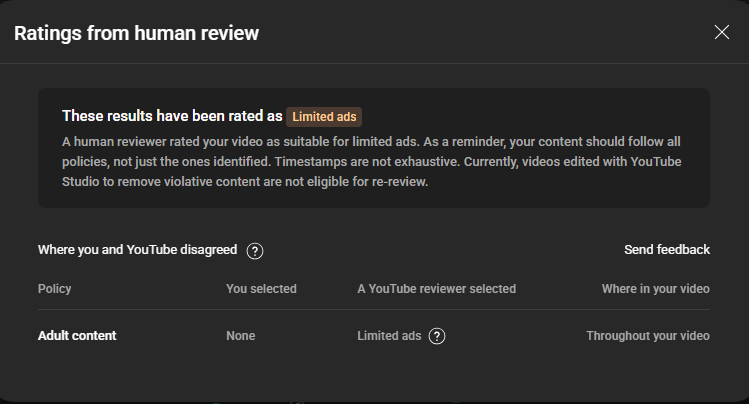The height and width of the screenshot is (404, 749).
Task: Click 'A YouTube reviewer selected' column header
Action: point(437,289)
